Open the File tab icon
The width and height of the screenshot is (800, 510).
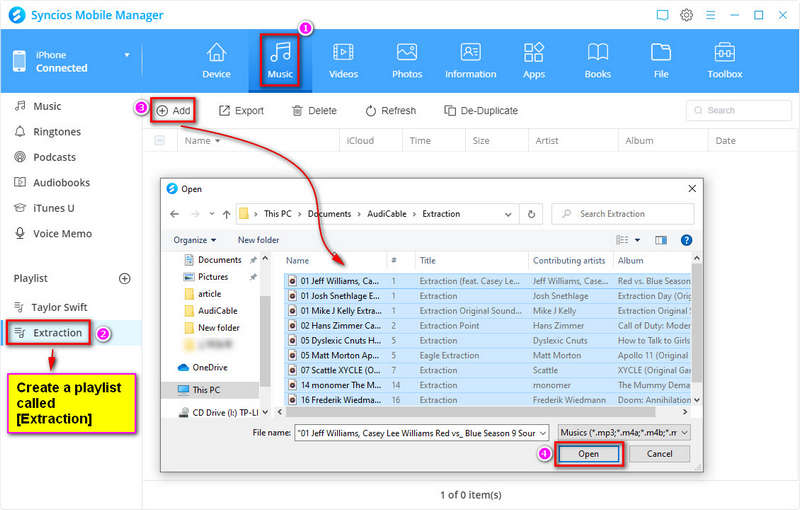point(661,52)
